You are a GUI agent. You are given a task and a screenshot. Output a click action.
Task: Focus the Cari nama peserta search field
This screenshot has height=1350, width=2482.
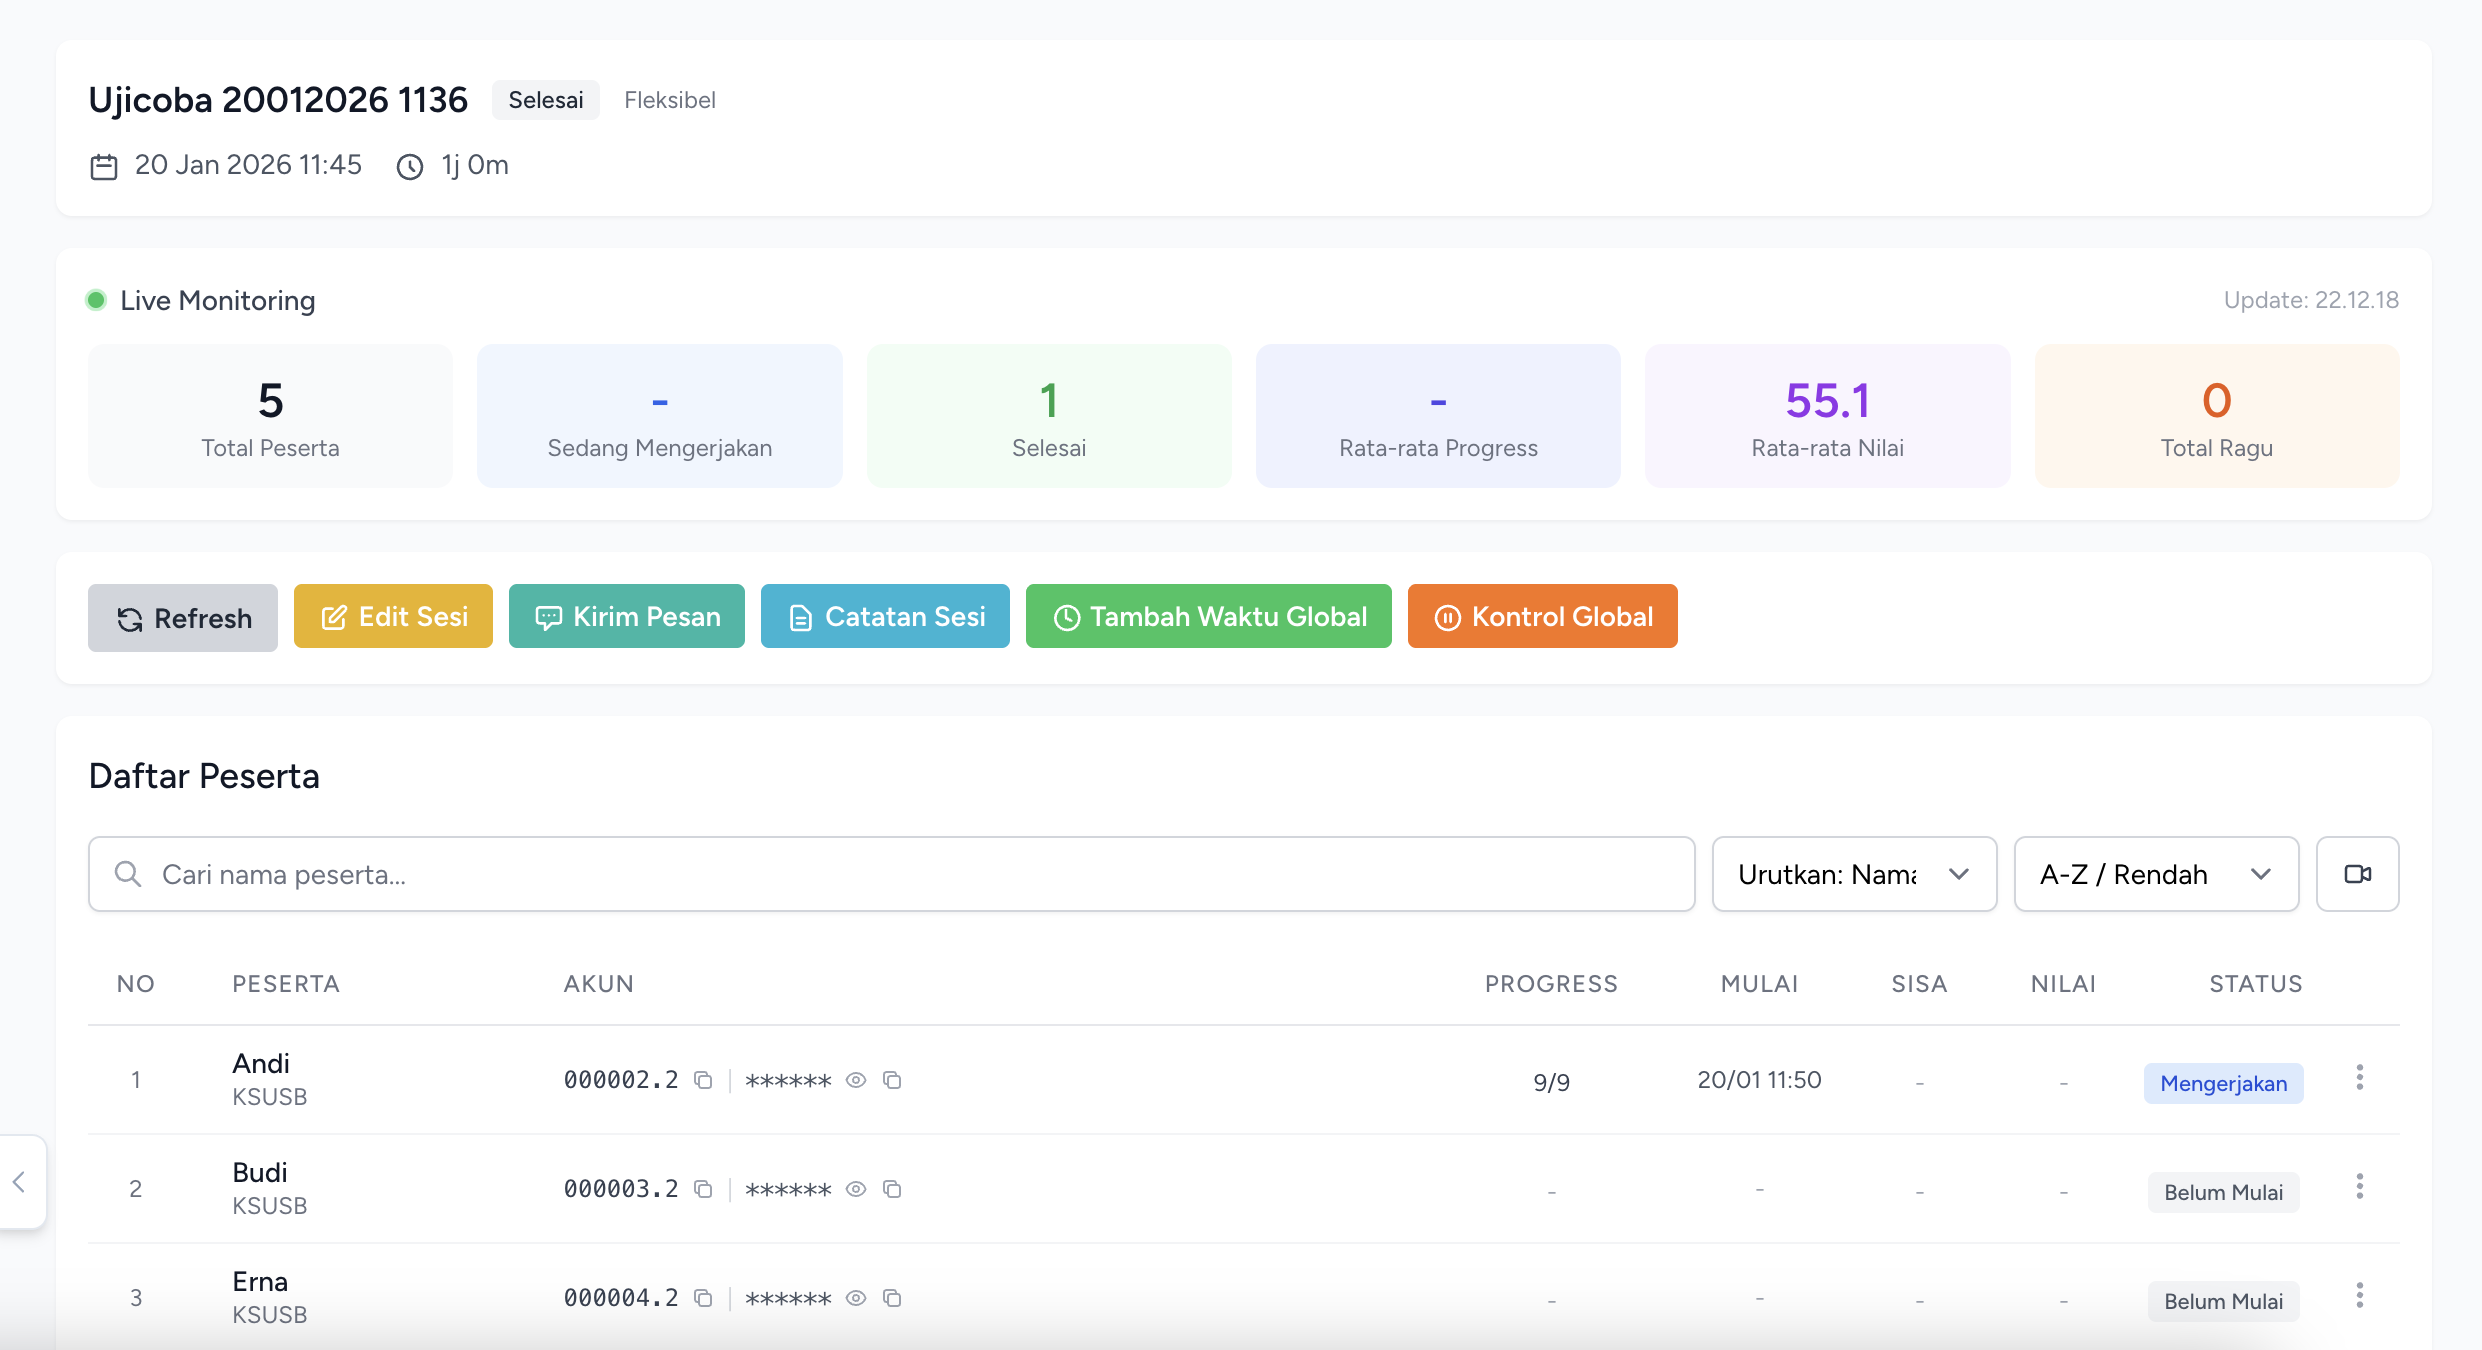click(892, 874)
